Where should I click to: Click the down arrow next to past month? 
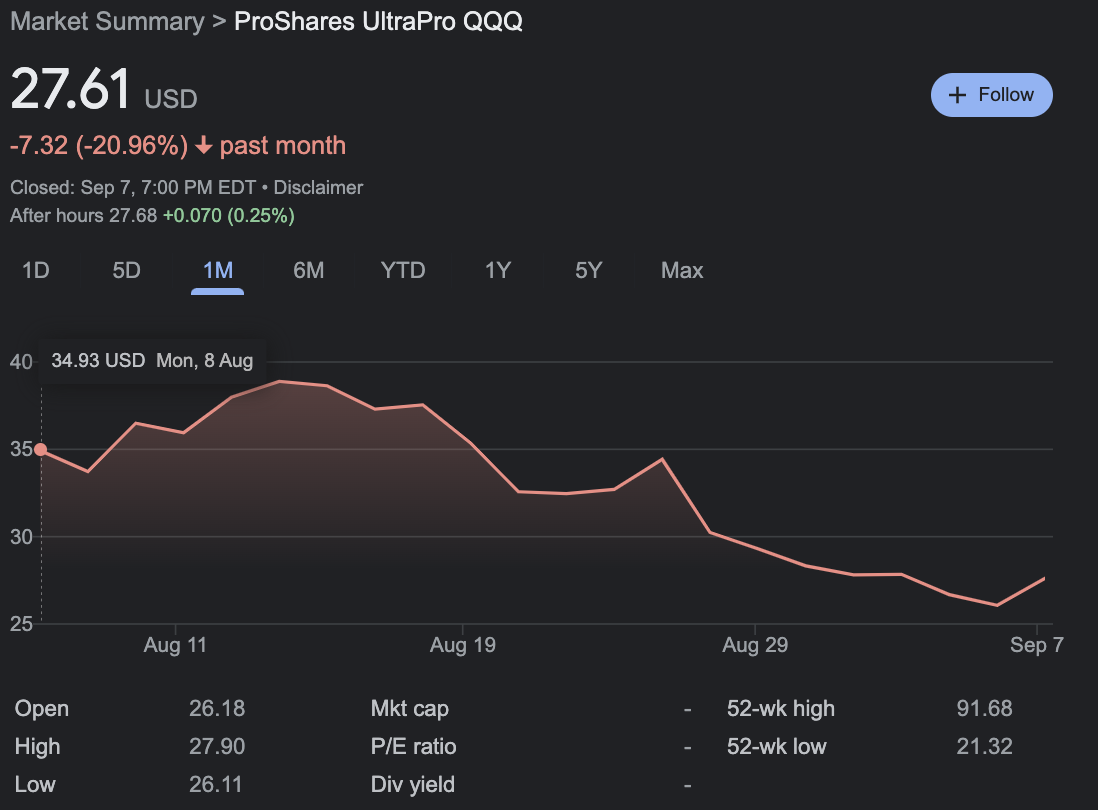203,146
